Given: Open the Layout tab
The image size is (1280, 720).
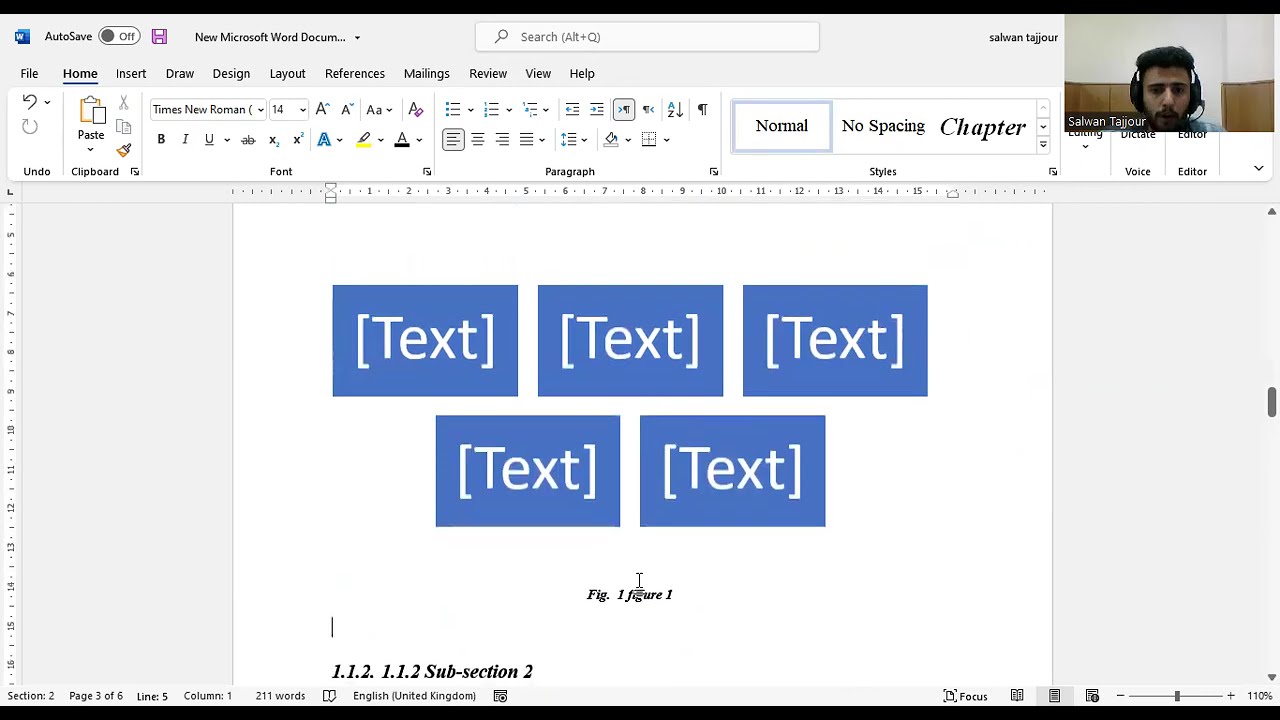Looking at the screenshot, I should 287,73.
